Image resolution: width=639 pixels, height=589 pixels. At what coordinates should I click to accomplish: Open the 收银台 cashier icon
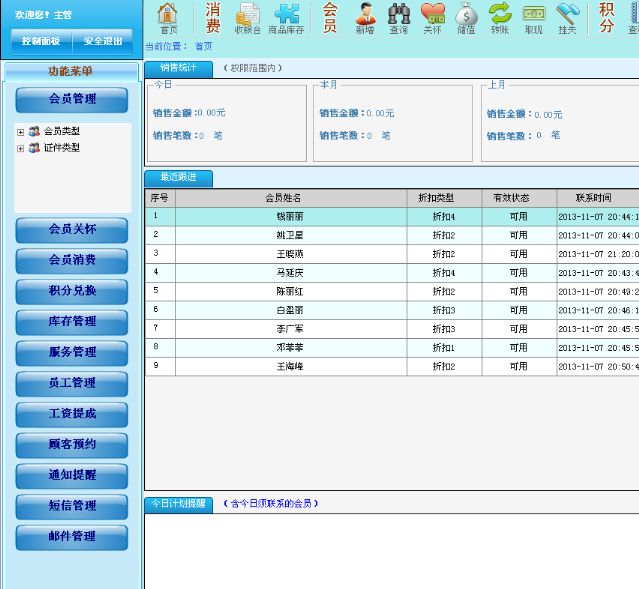click(247, 17)
